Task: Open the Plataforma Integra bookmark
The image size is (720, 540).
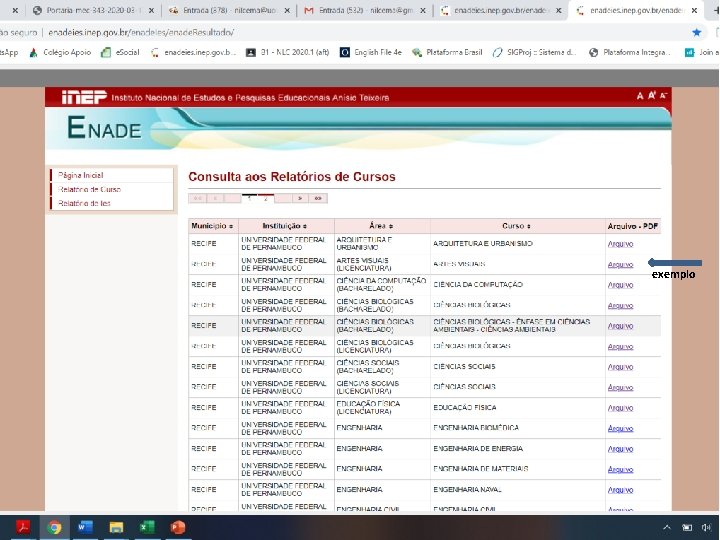Action: [630, 52]
